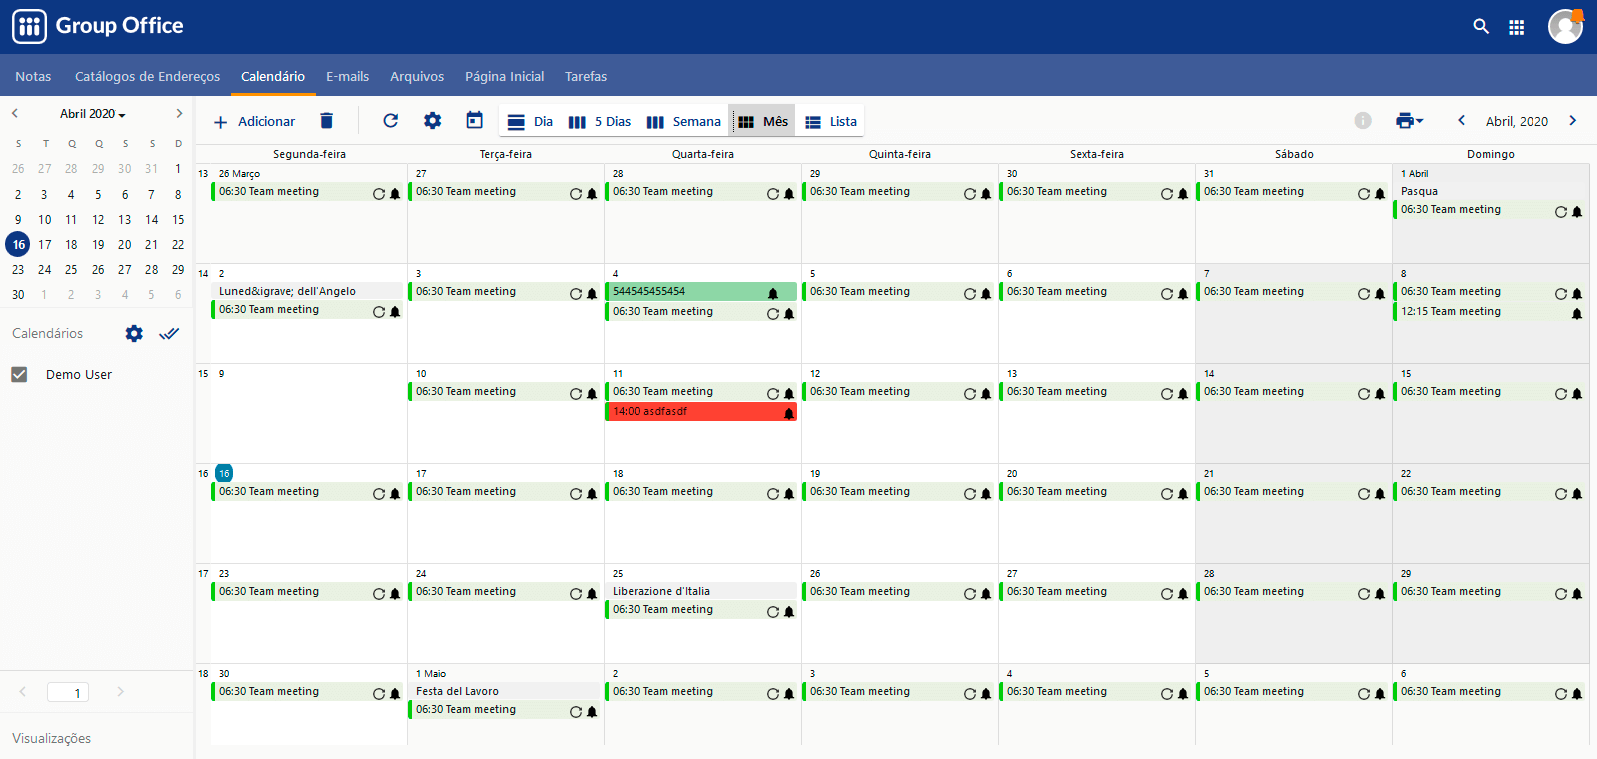Open the Notas tab
1597x759 pixels.
point(33,76)
